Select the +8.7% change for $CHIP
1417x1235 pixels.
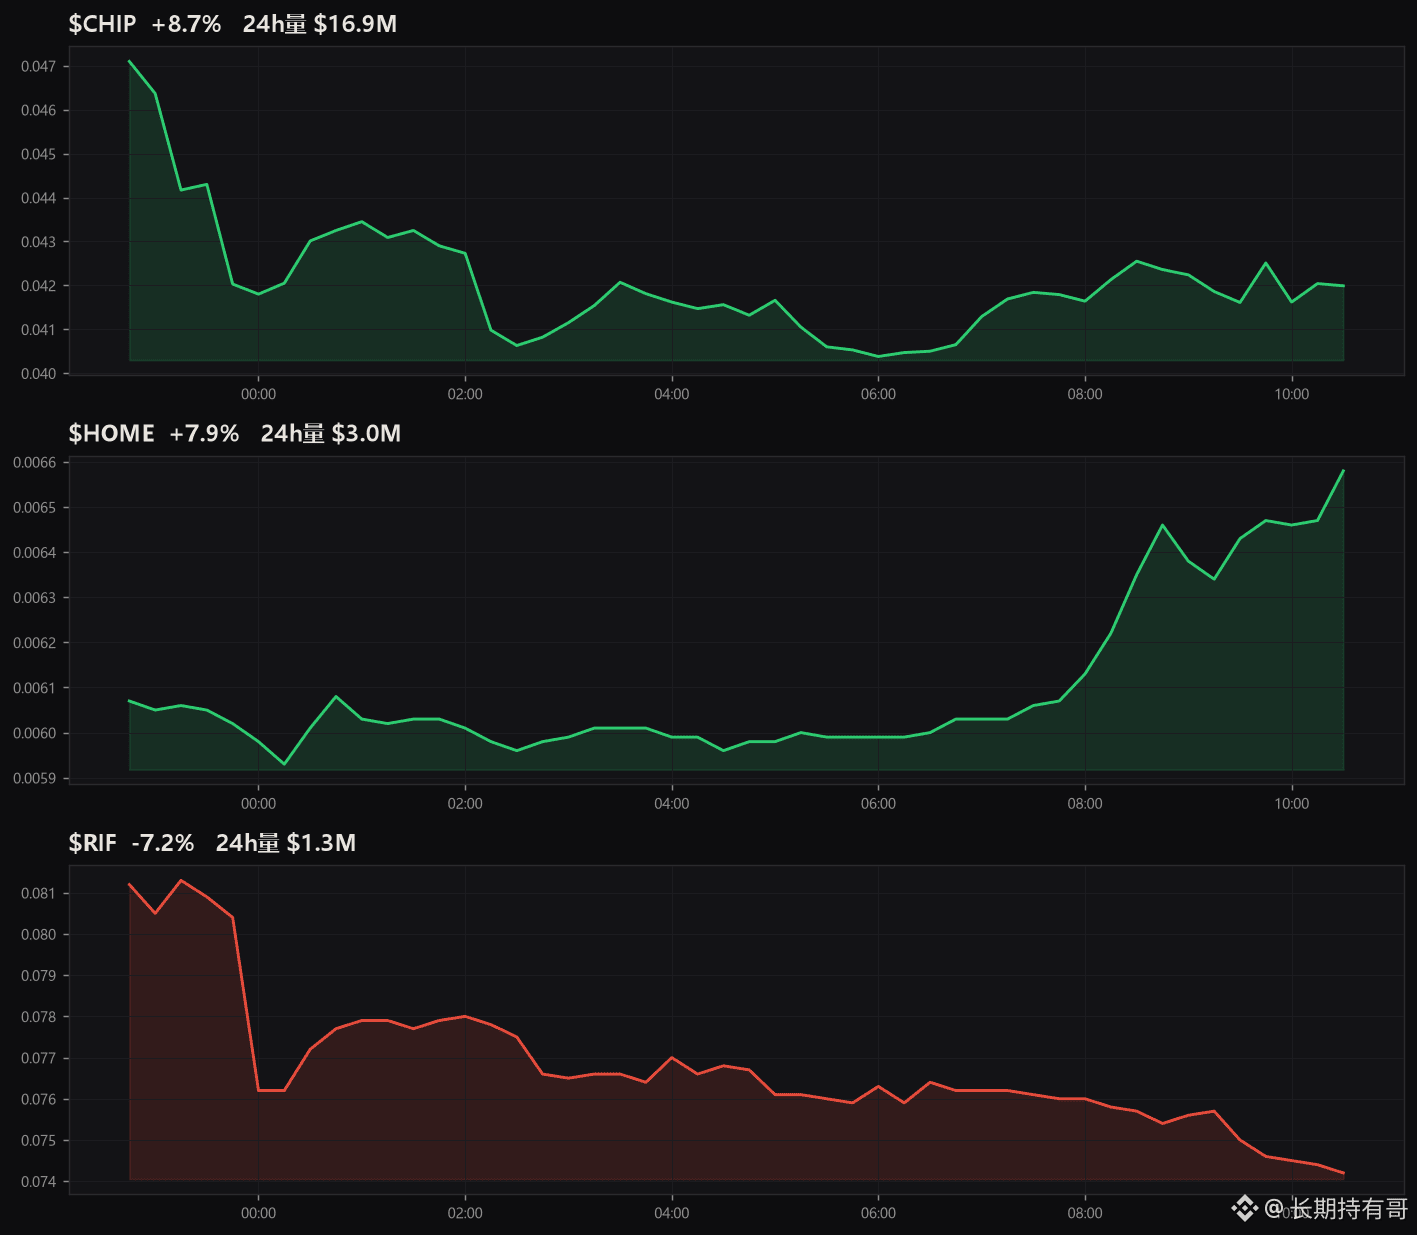pos(186,24)
